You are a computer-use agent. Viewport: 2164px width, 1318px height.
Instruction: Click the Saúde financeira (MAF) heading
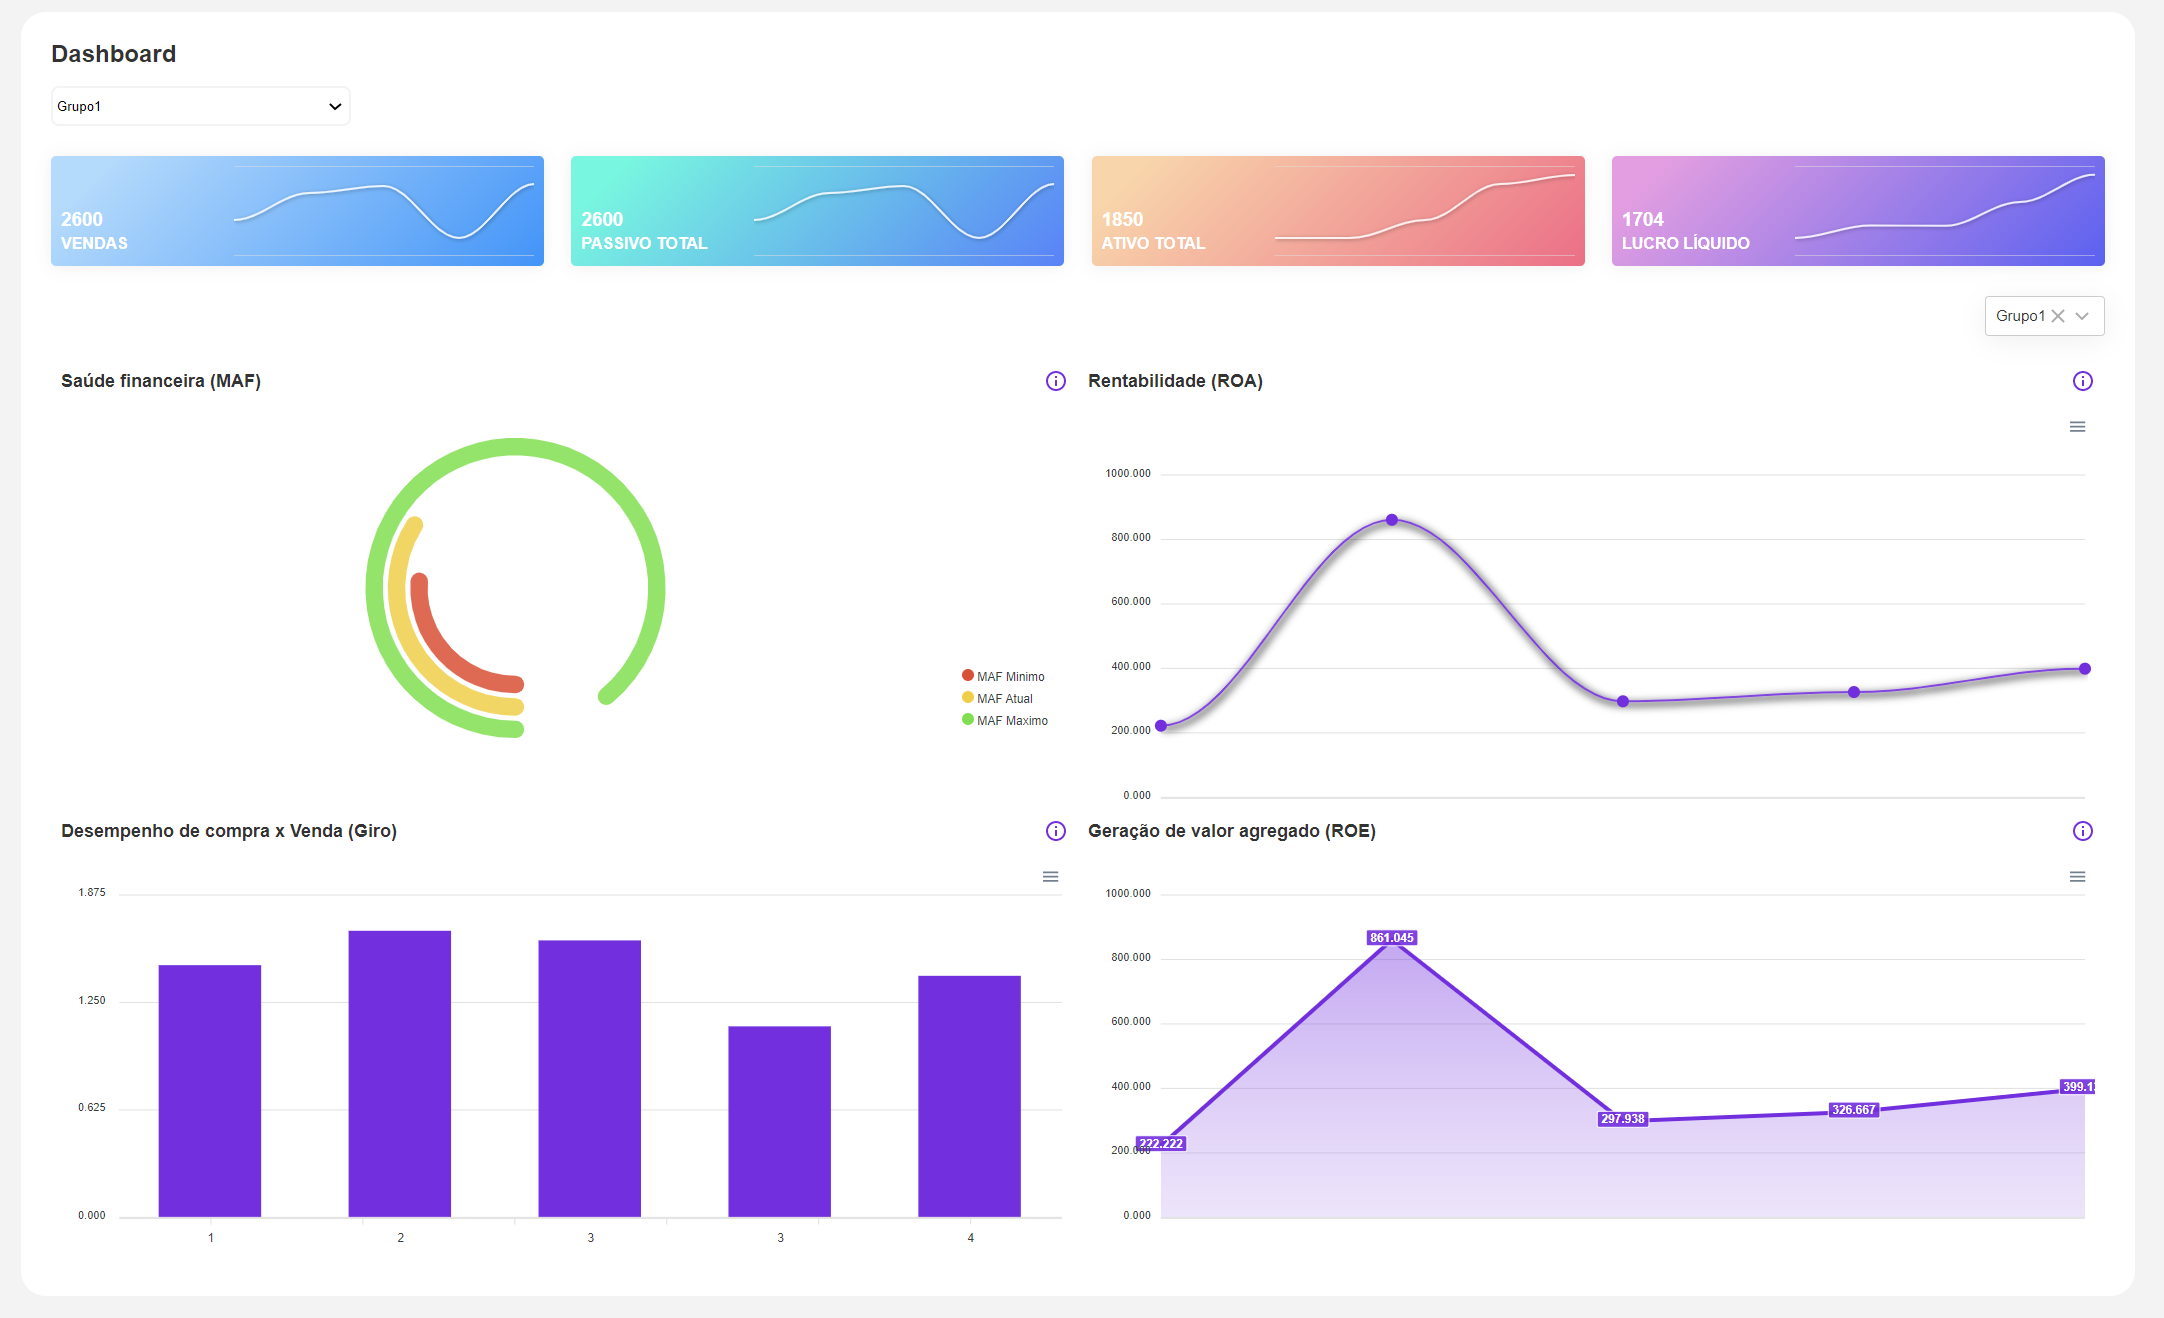161,381
